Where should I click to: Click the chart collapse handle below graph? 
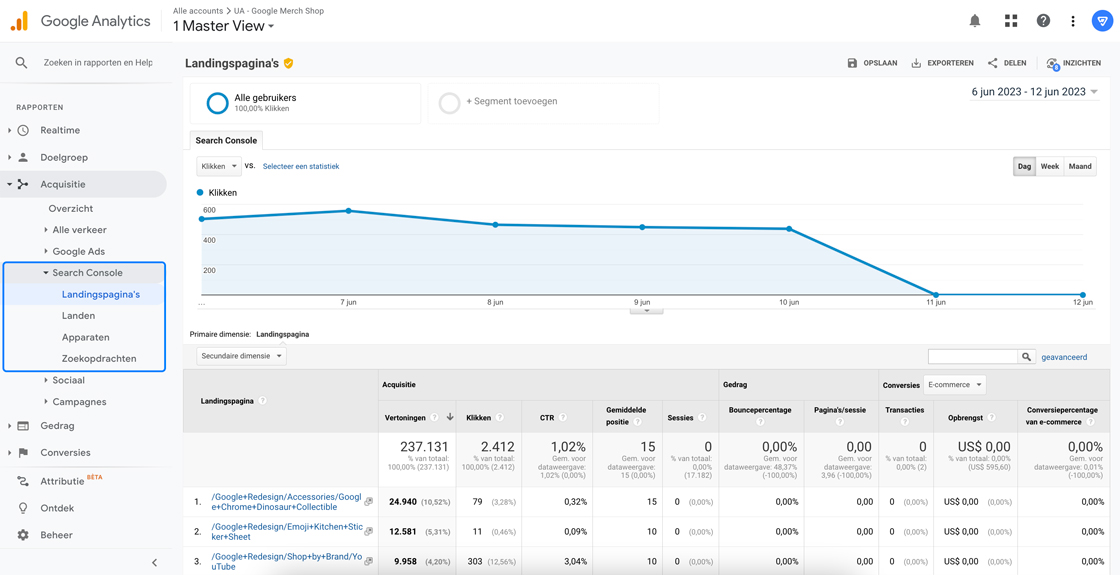pyautogui.click(x=646, y=311)
